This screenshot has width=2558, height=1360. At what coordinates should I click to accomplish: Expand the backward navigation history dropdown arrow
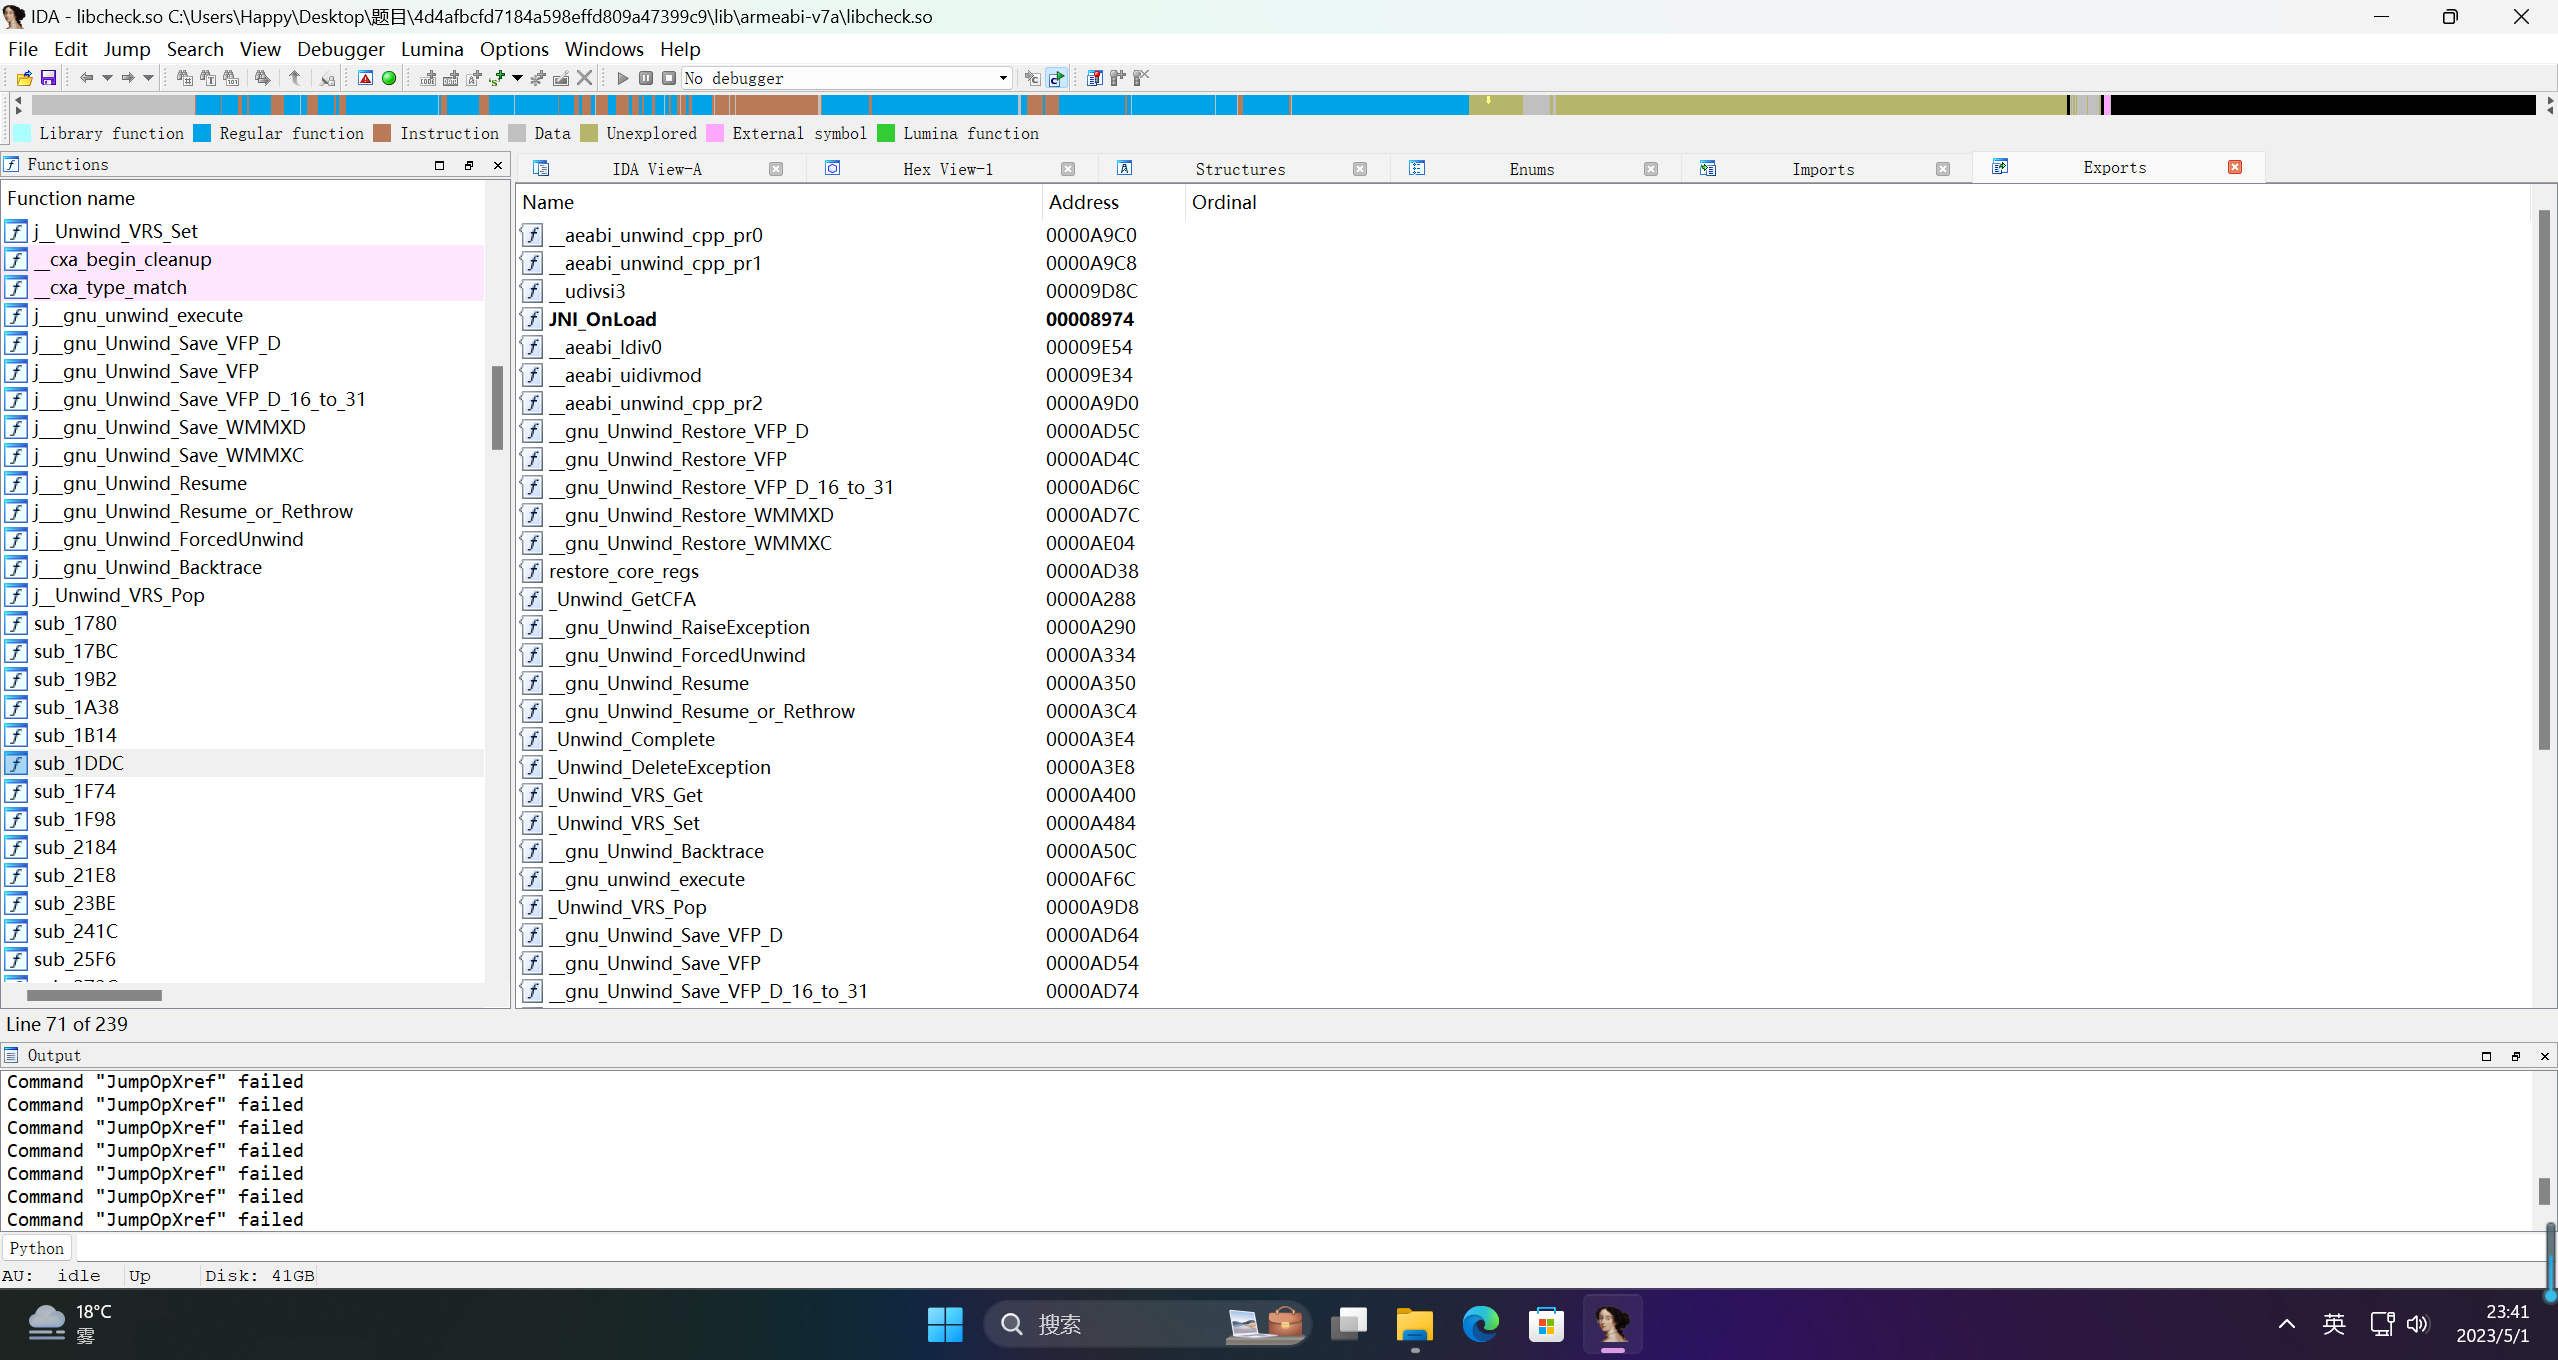106,78
